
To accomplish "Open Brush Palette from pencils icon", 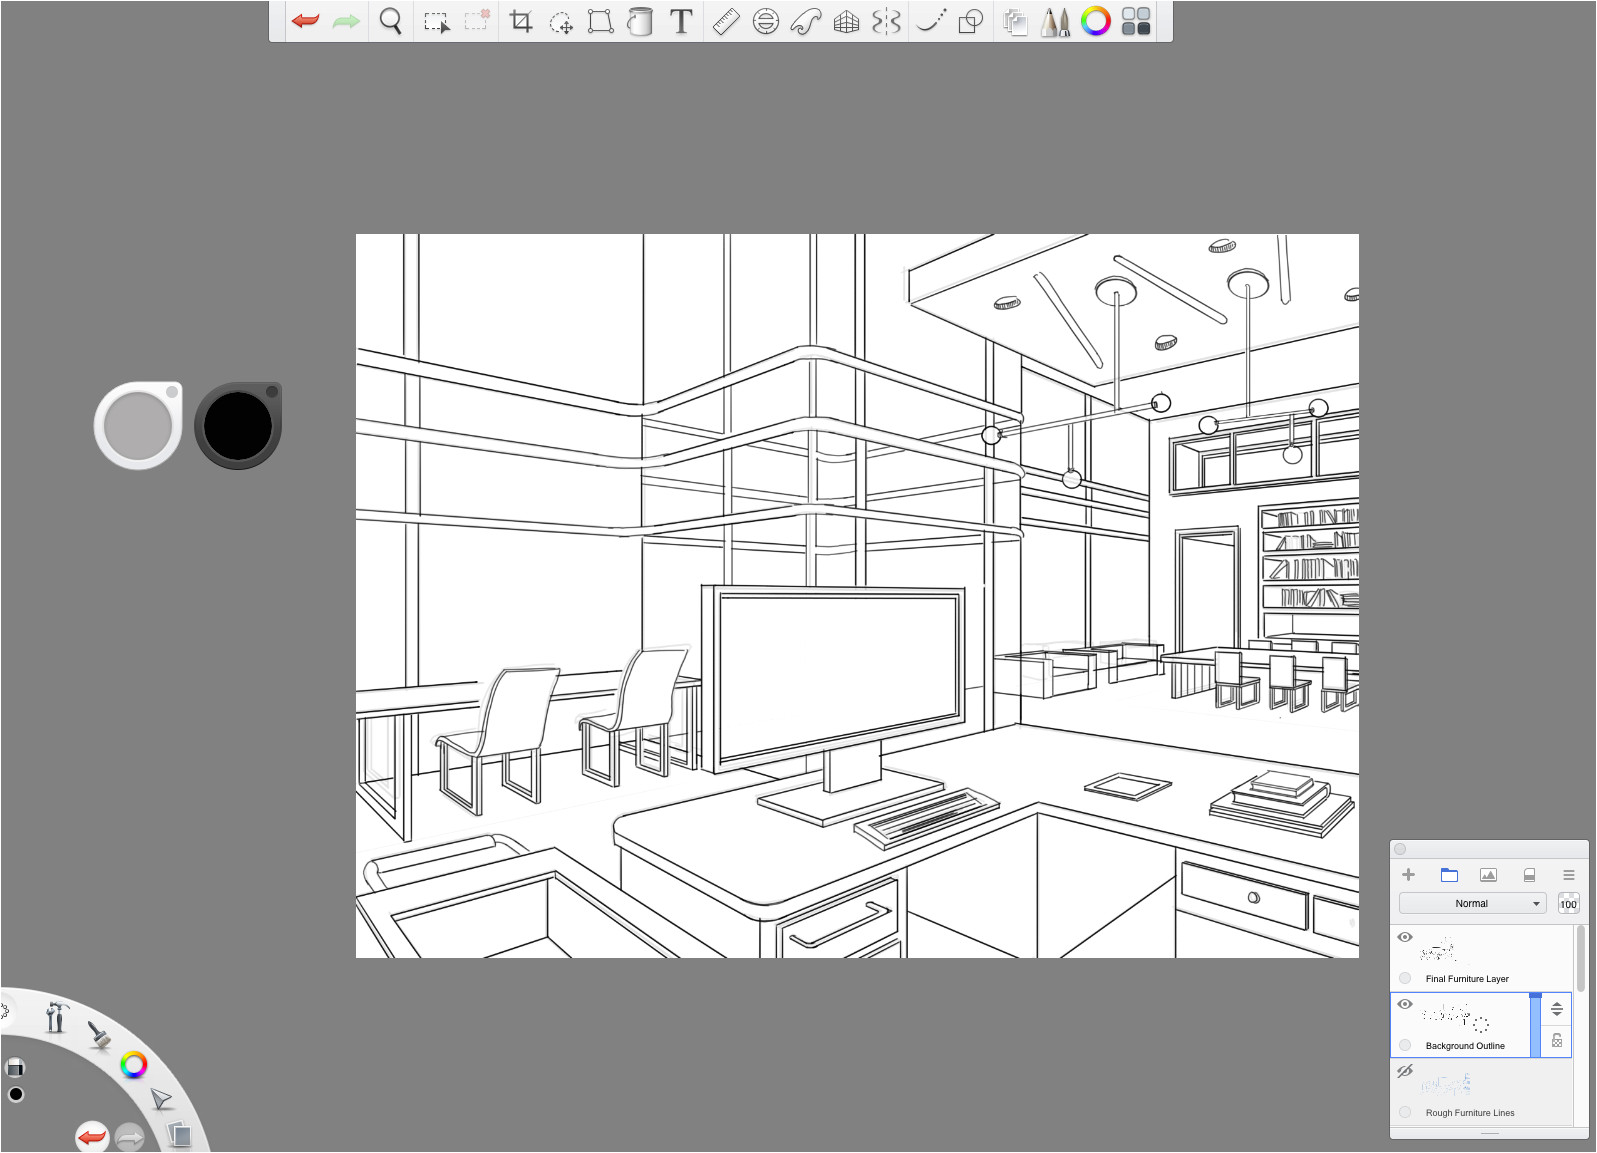I will pyautogui.click(x=1055, y=21).
